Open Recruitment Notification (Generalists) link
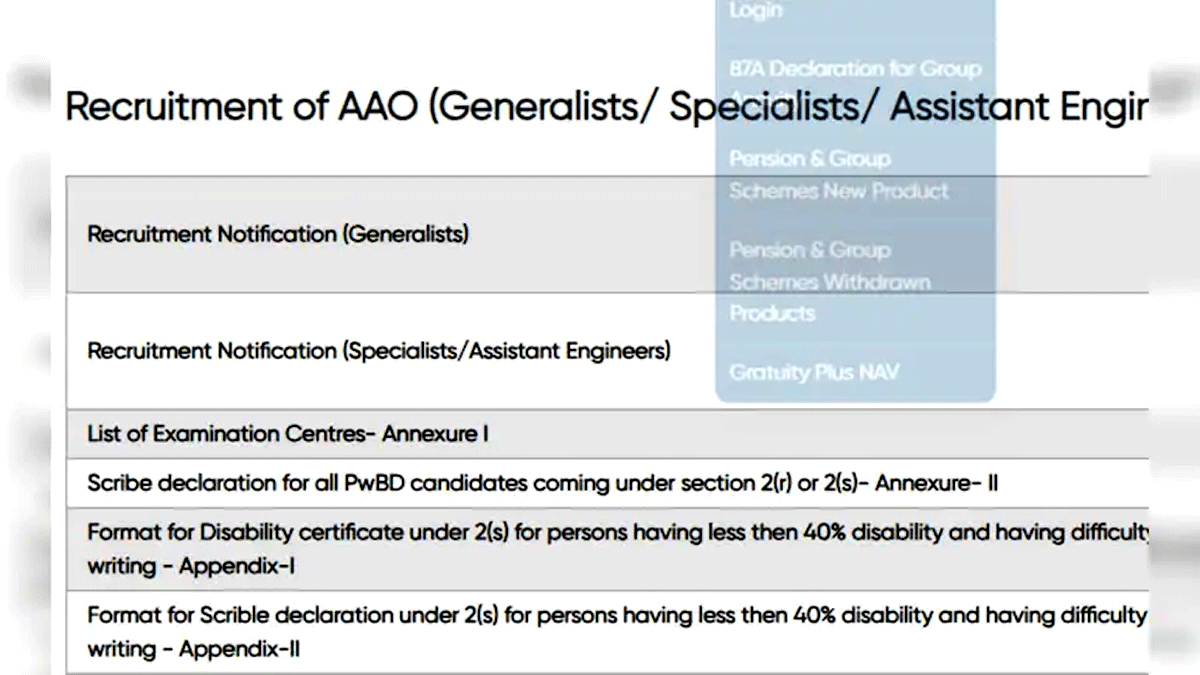The height and width of the screenshot is (675, 1200). coord(278,235)
